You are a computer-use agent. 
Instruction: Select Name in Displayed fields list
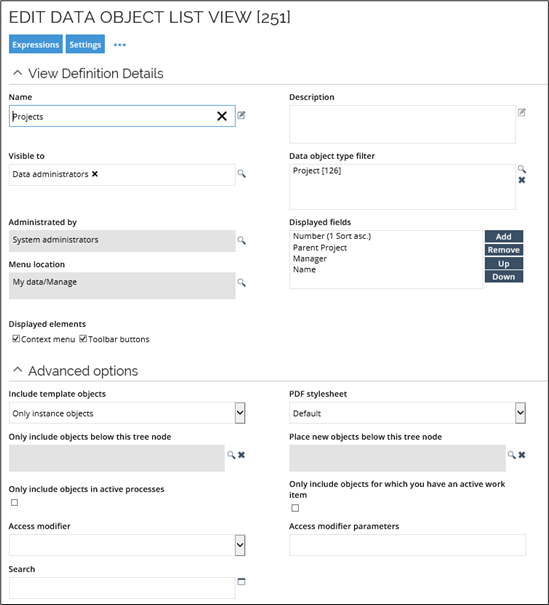(x=304, y=270)
